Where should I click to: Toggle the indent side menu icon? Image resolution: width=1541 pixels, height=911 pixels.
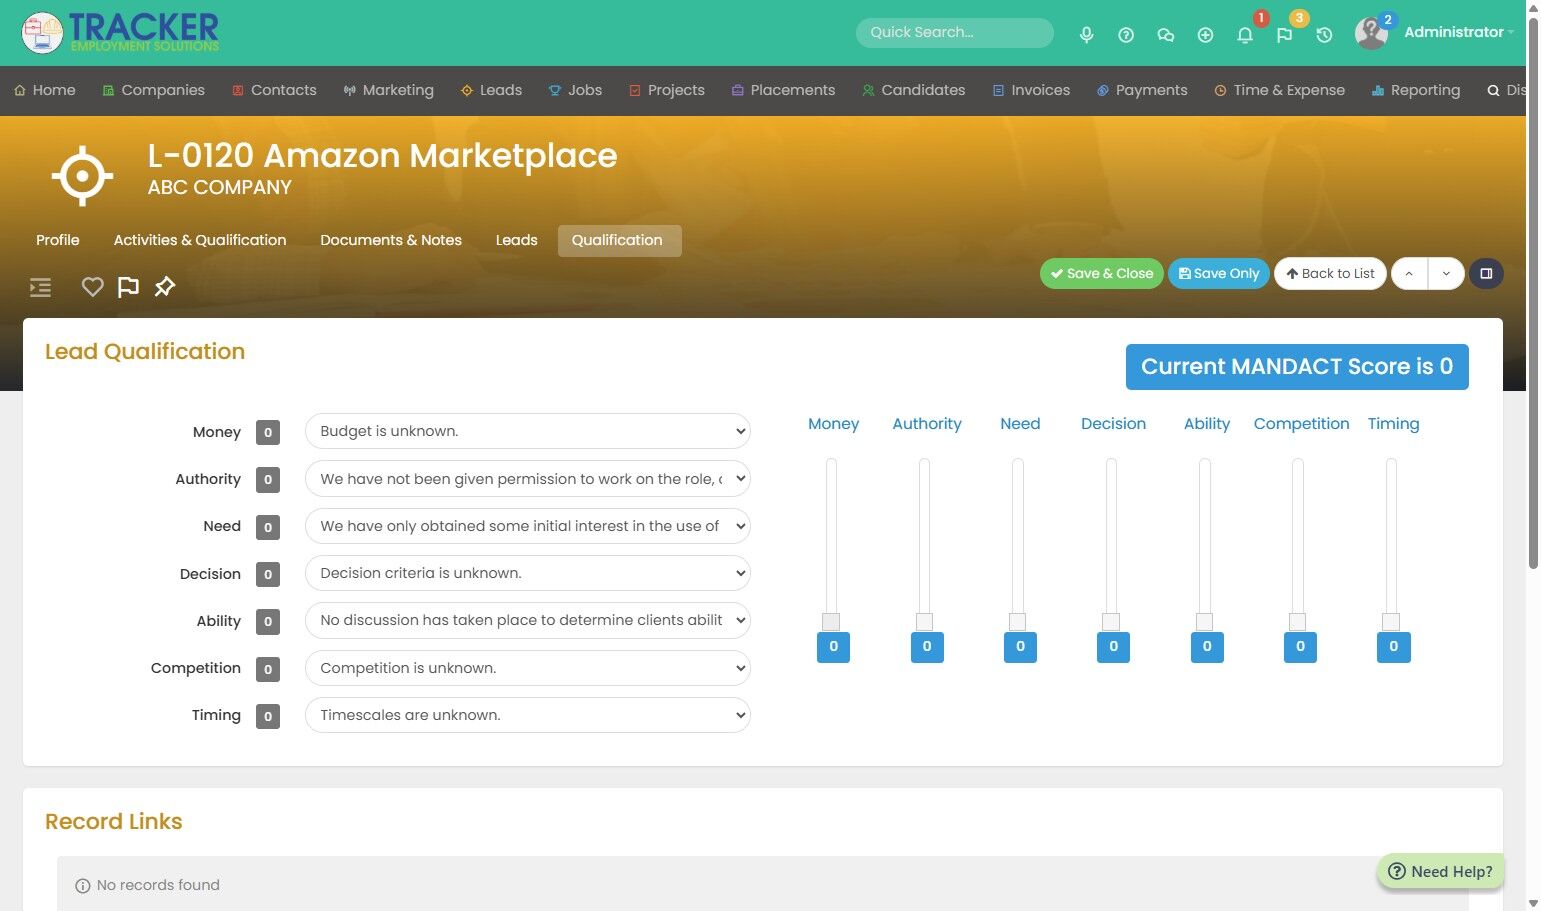tap(40, 288)
